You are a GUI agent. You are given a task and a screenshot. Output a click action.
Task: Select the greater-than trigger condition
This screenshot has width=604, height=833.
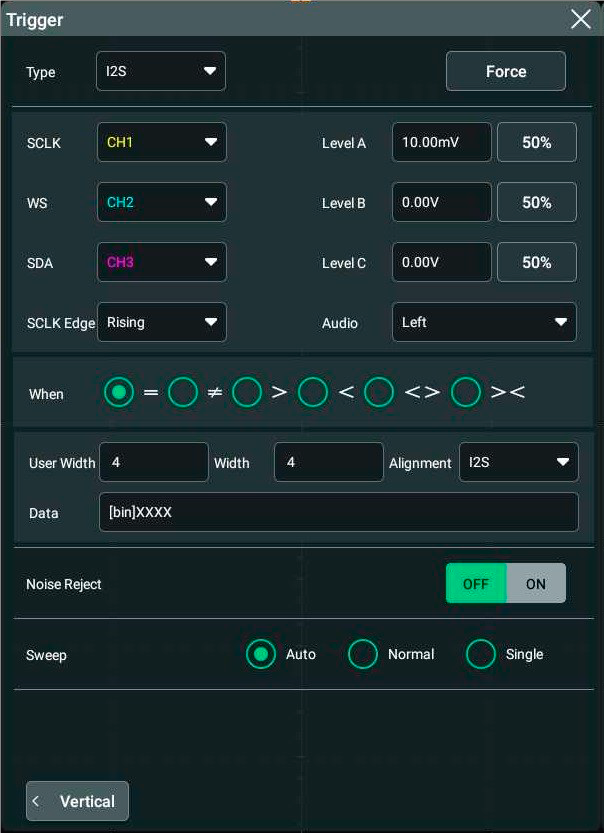click(247, 392)
